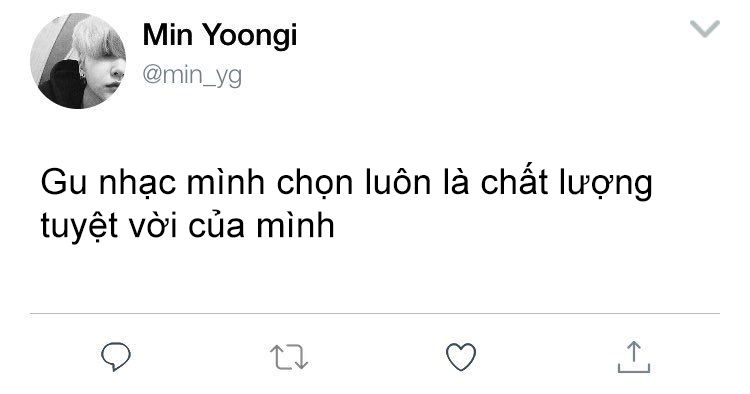
Task: Open Min Yoongi's profile picture
Action: point(78,61)
